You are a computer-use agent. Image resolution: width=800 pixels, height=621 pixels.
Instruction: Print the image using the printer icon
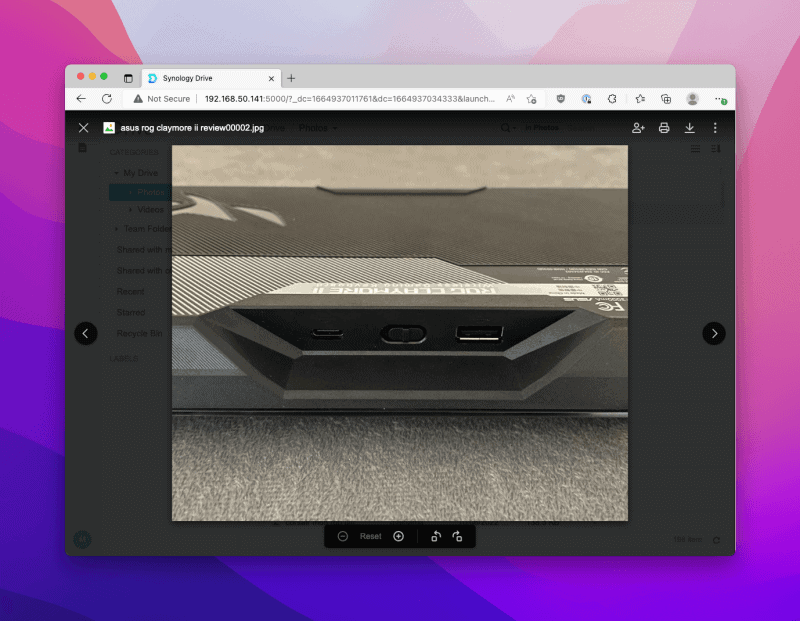(x=664, y=128)
